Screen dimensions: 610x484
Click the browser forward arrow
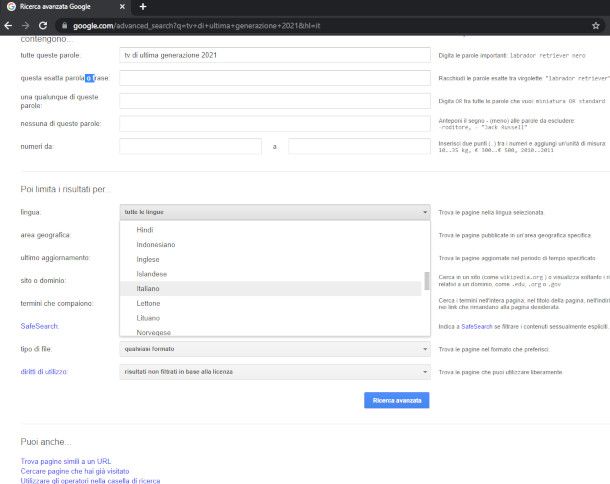pos(26,26)
